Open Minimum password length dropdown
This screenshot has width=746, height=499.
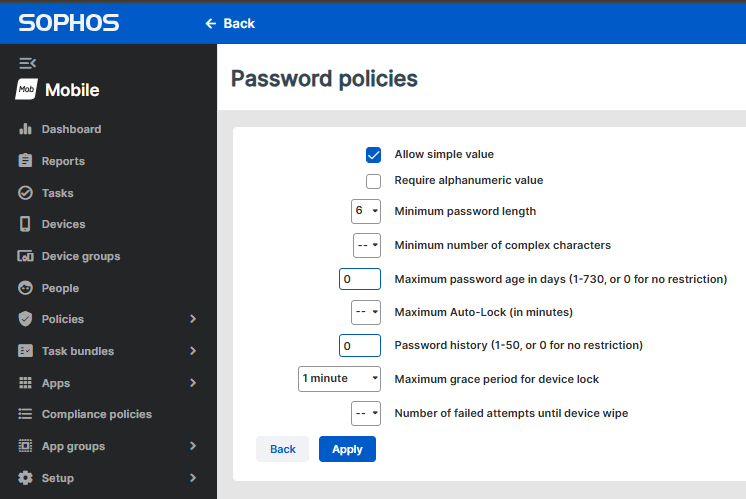click(x=366, y=211)
